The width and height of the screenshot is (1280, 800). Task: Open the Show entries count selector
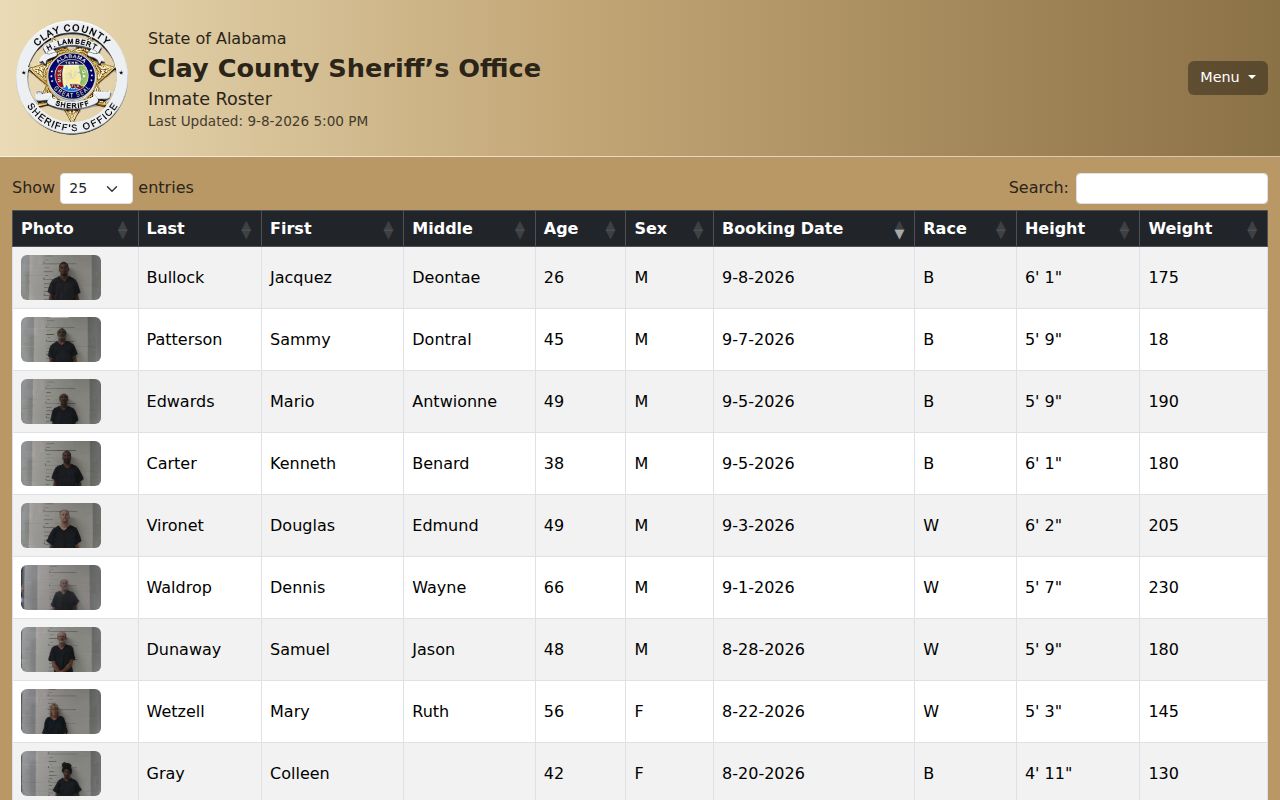pos(96,188)
